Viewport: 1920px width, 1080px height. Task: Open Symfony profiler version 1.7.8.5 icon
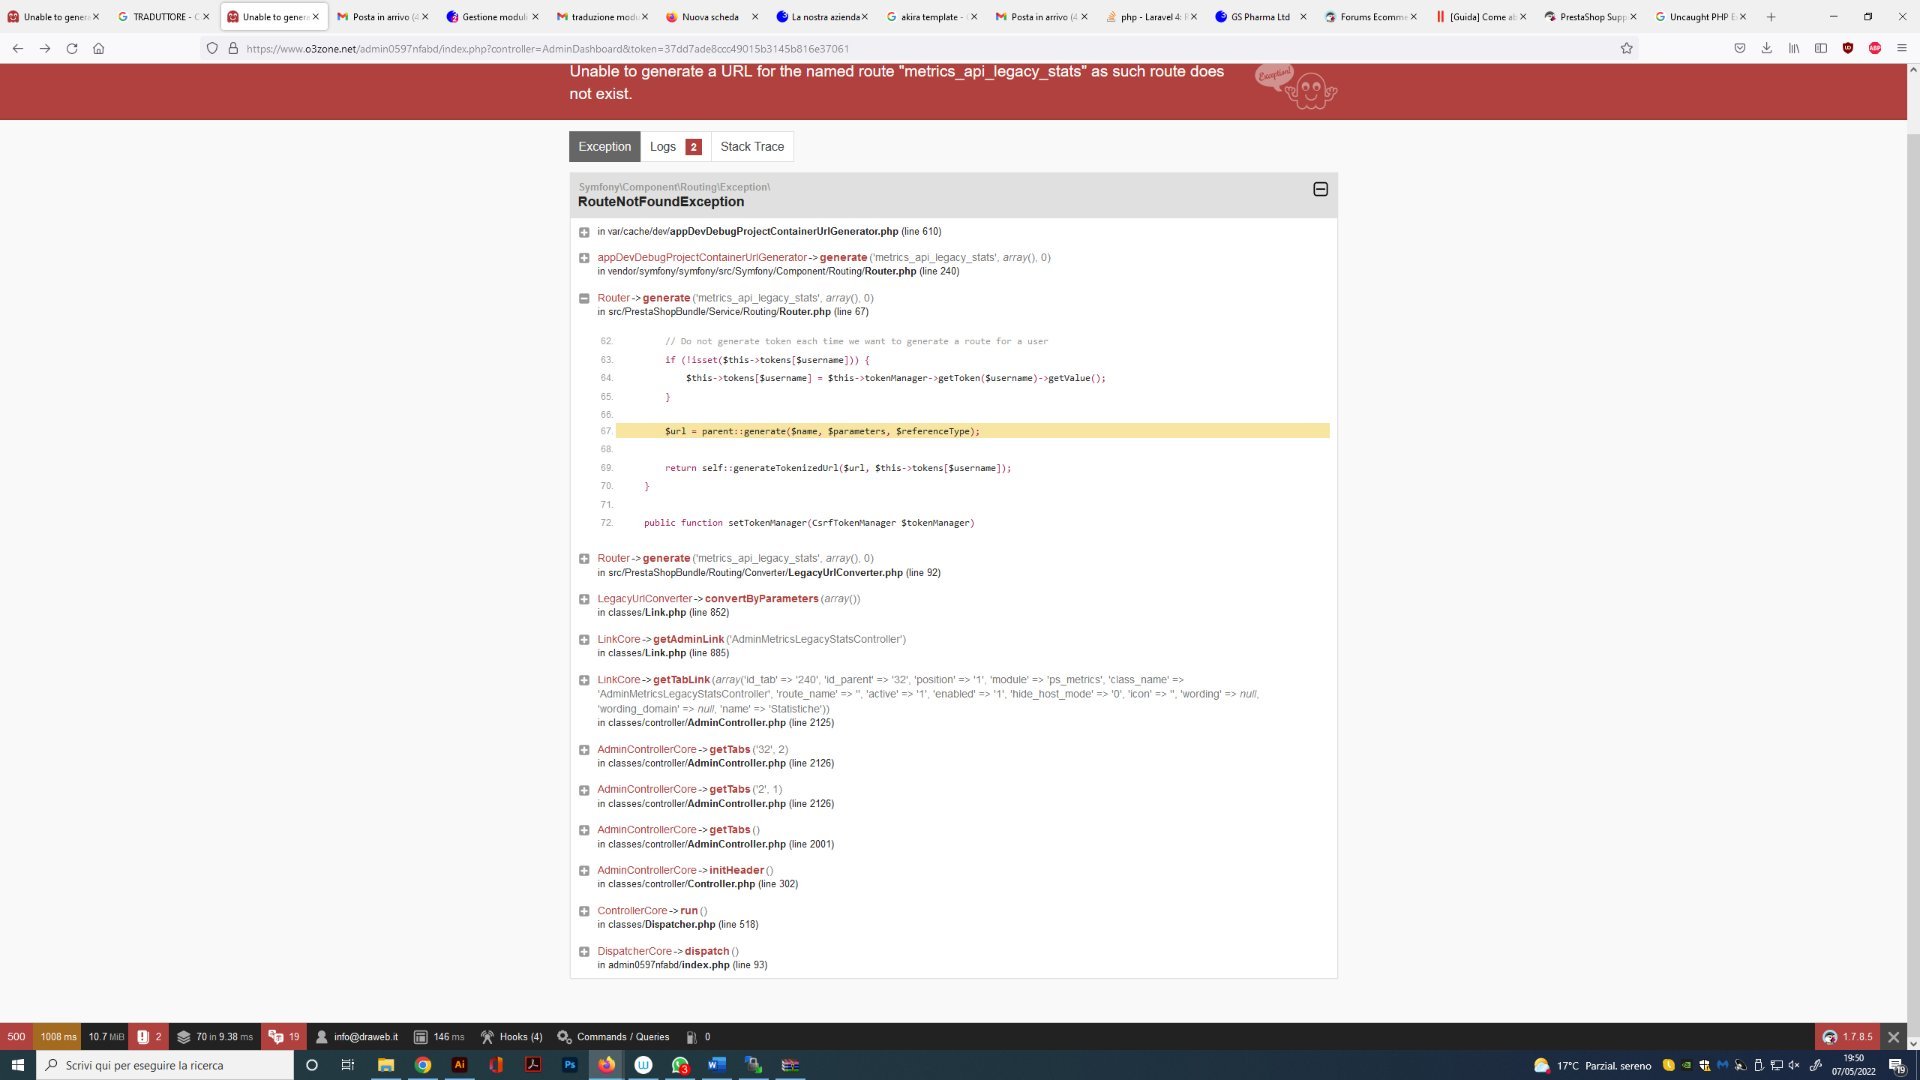[x=1847, y=1037]
